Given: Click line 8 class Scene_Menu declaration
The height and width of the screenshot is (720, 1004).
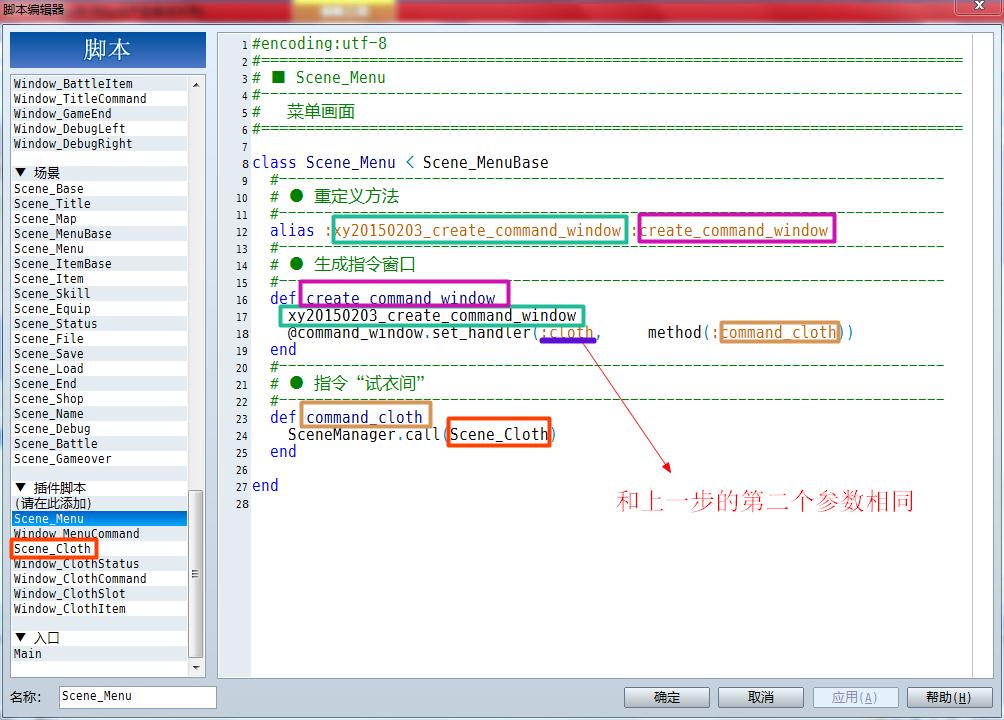Looking at the screenshot, I should [400, 163].
